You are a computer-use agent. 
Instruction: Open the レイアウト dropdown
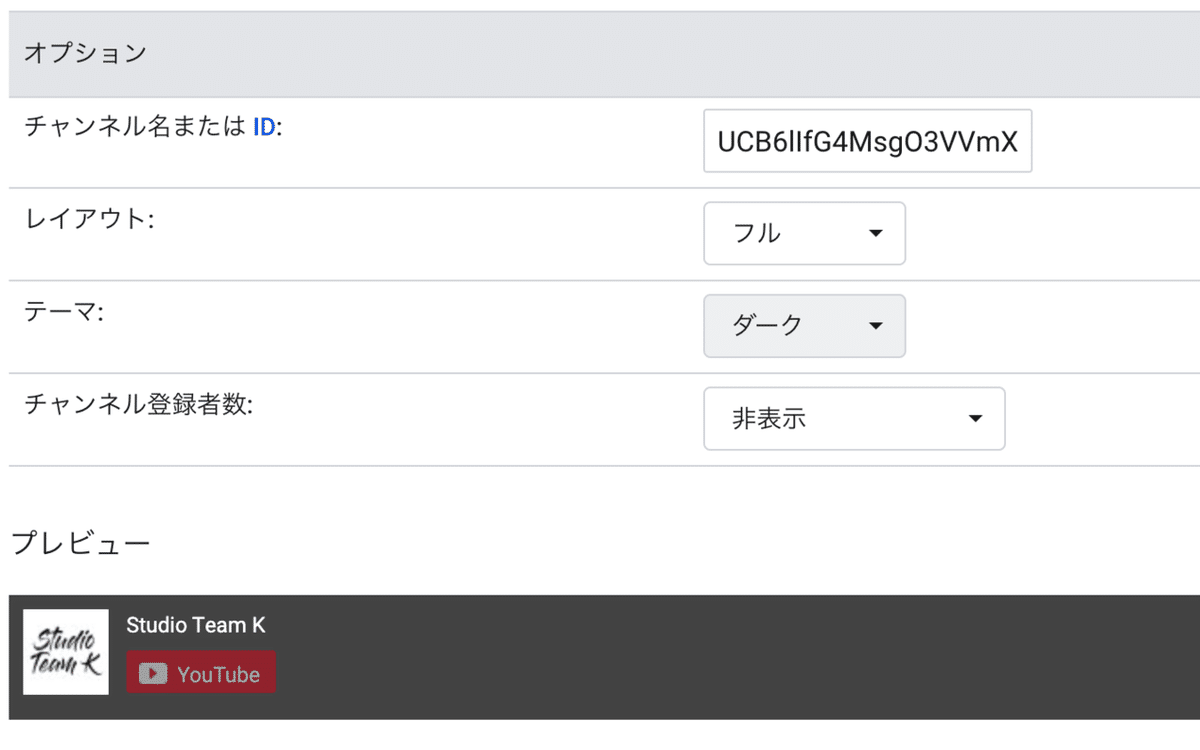804,234
